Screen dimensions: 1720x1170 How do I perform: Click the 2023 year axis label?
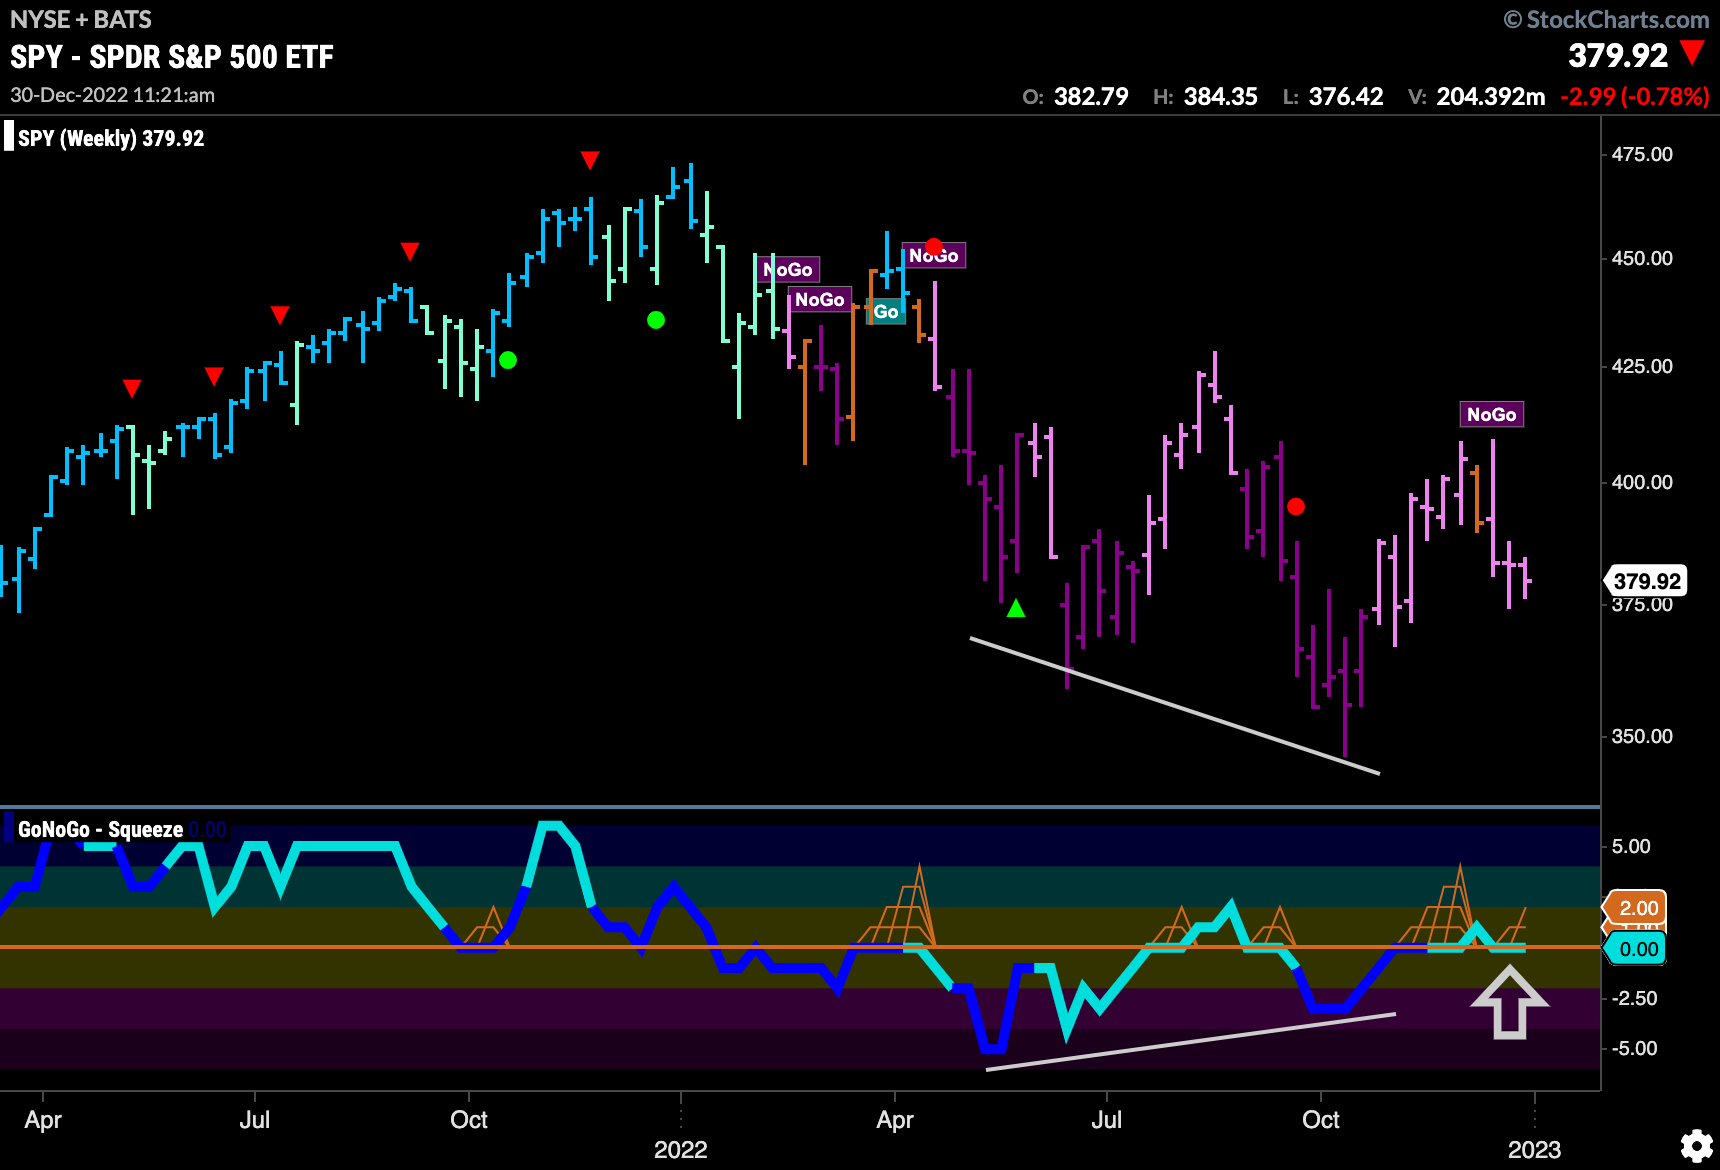pyautogui.click(x=1535, y=1150)
